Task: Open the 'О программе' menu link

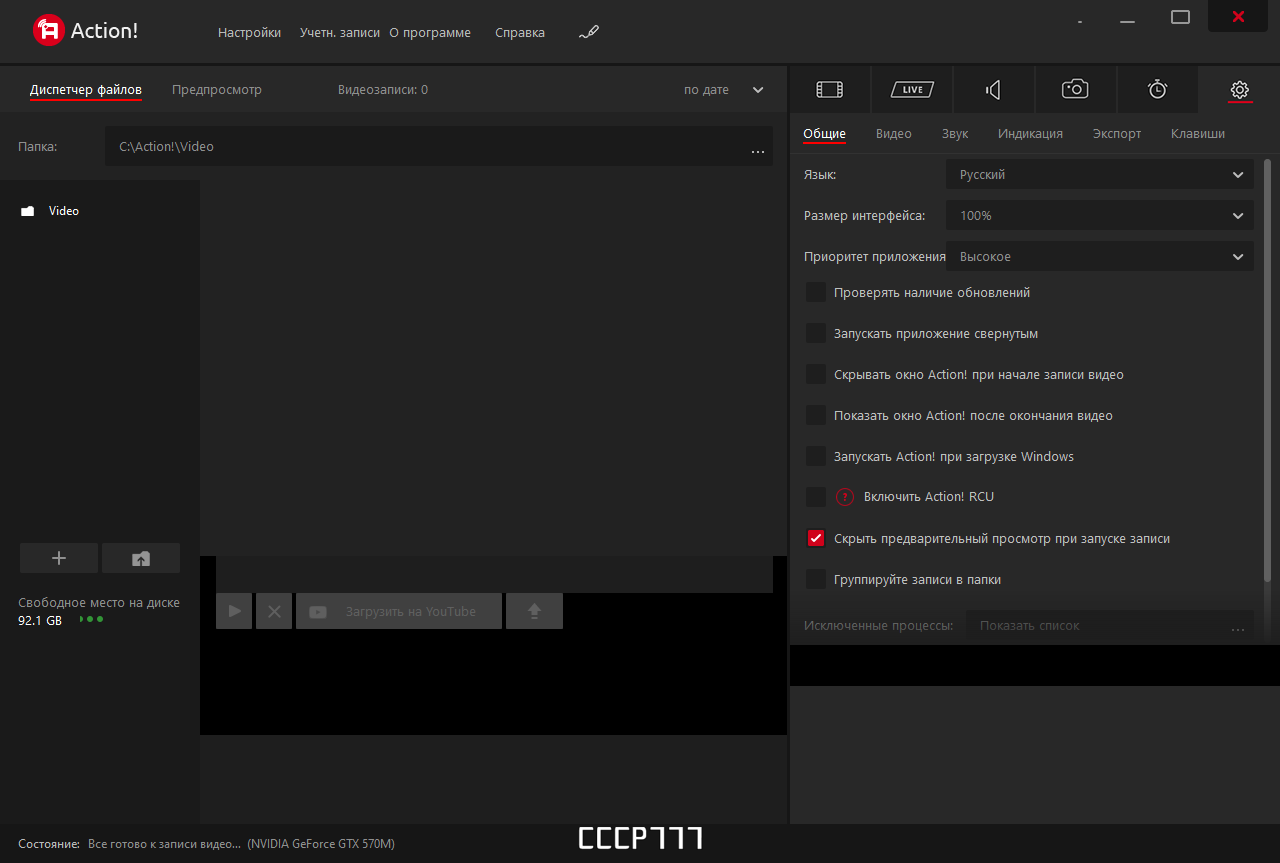Action: (430, 33)
